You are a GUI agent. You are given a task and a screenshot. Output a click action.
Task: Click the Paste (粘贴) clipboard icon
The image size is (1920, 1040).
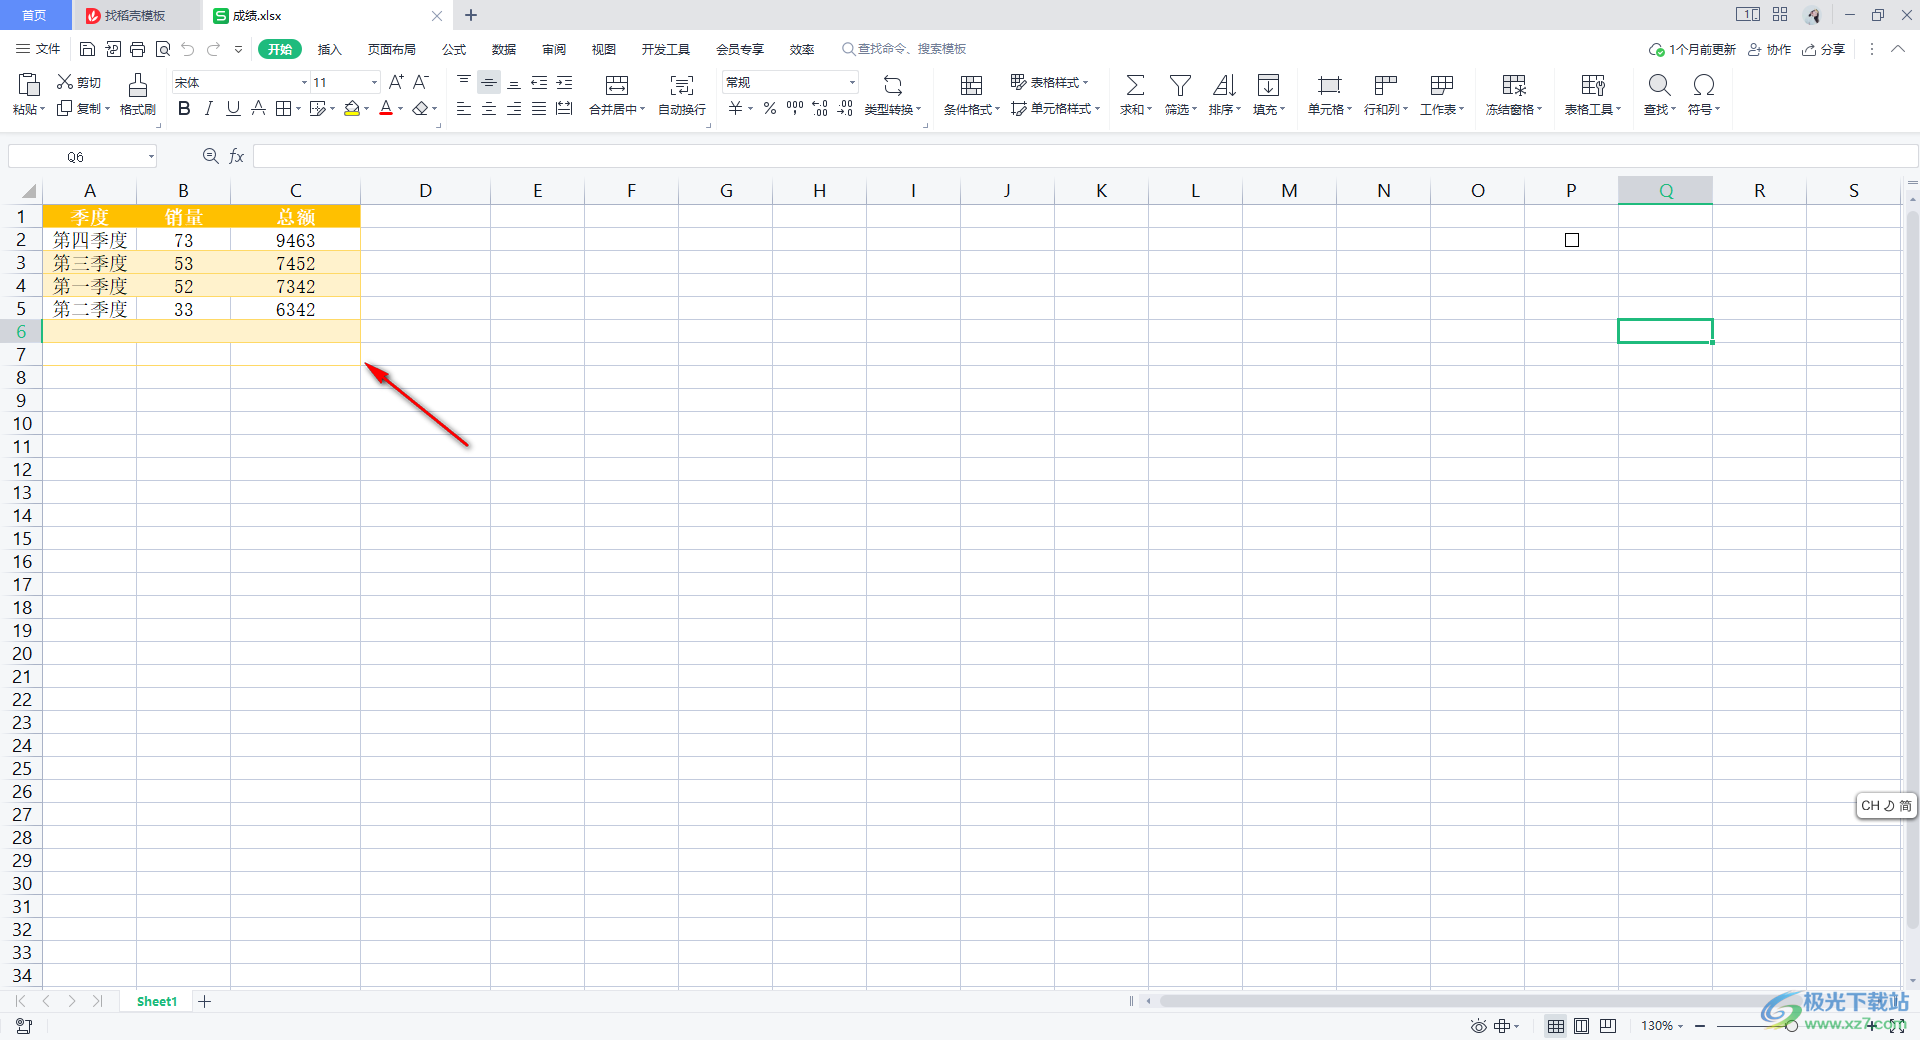point(29,84)
